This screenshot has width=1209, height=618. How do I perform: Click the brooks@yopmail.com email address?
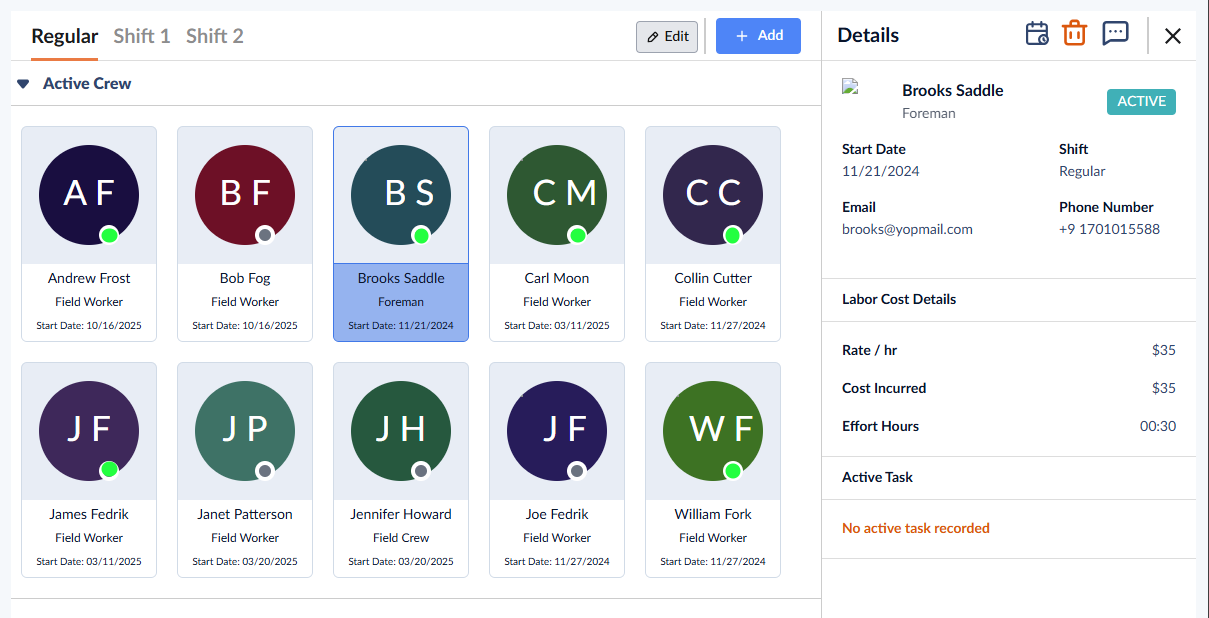pyautogui.click(x=907, y=229)
